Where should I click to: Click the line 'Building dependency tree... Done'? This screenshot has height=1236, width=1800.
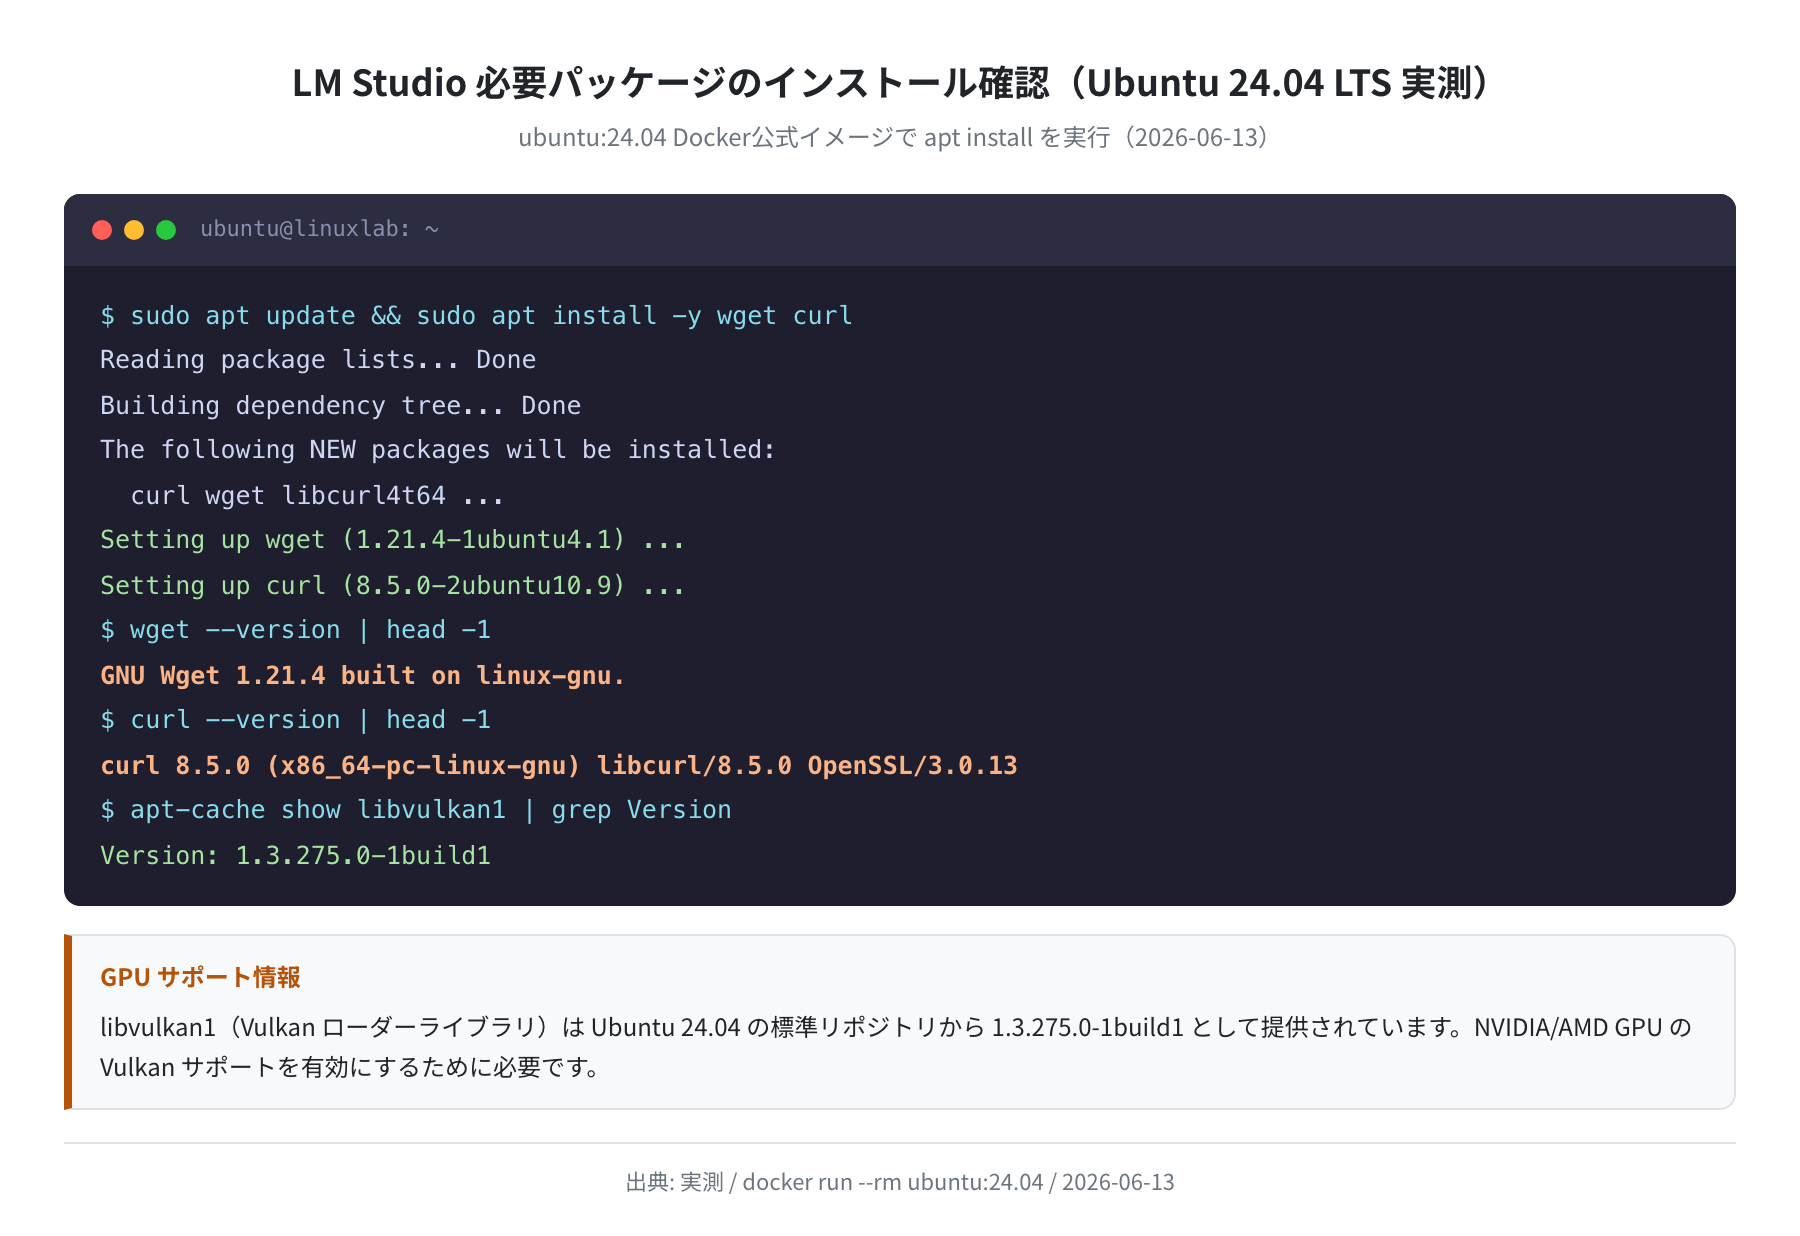[340, 406]
